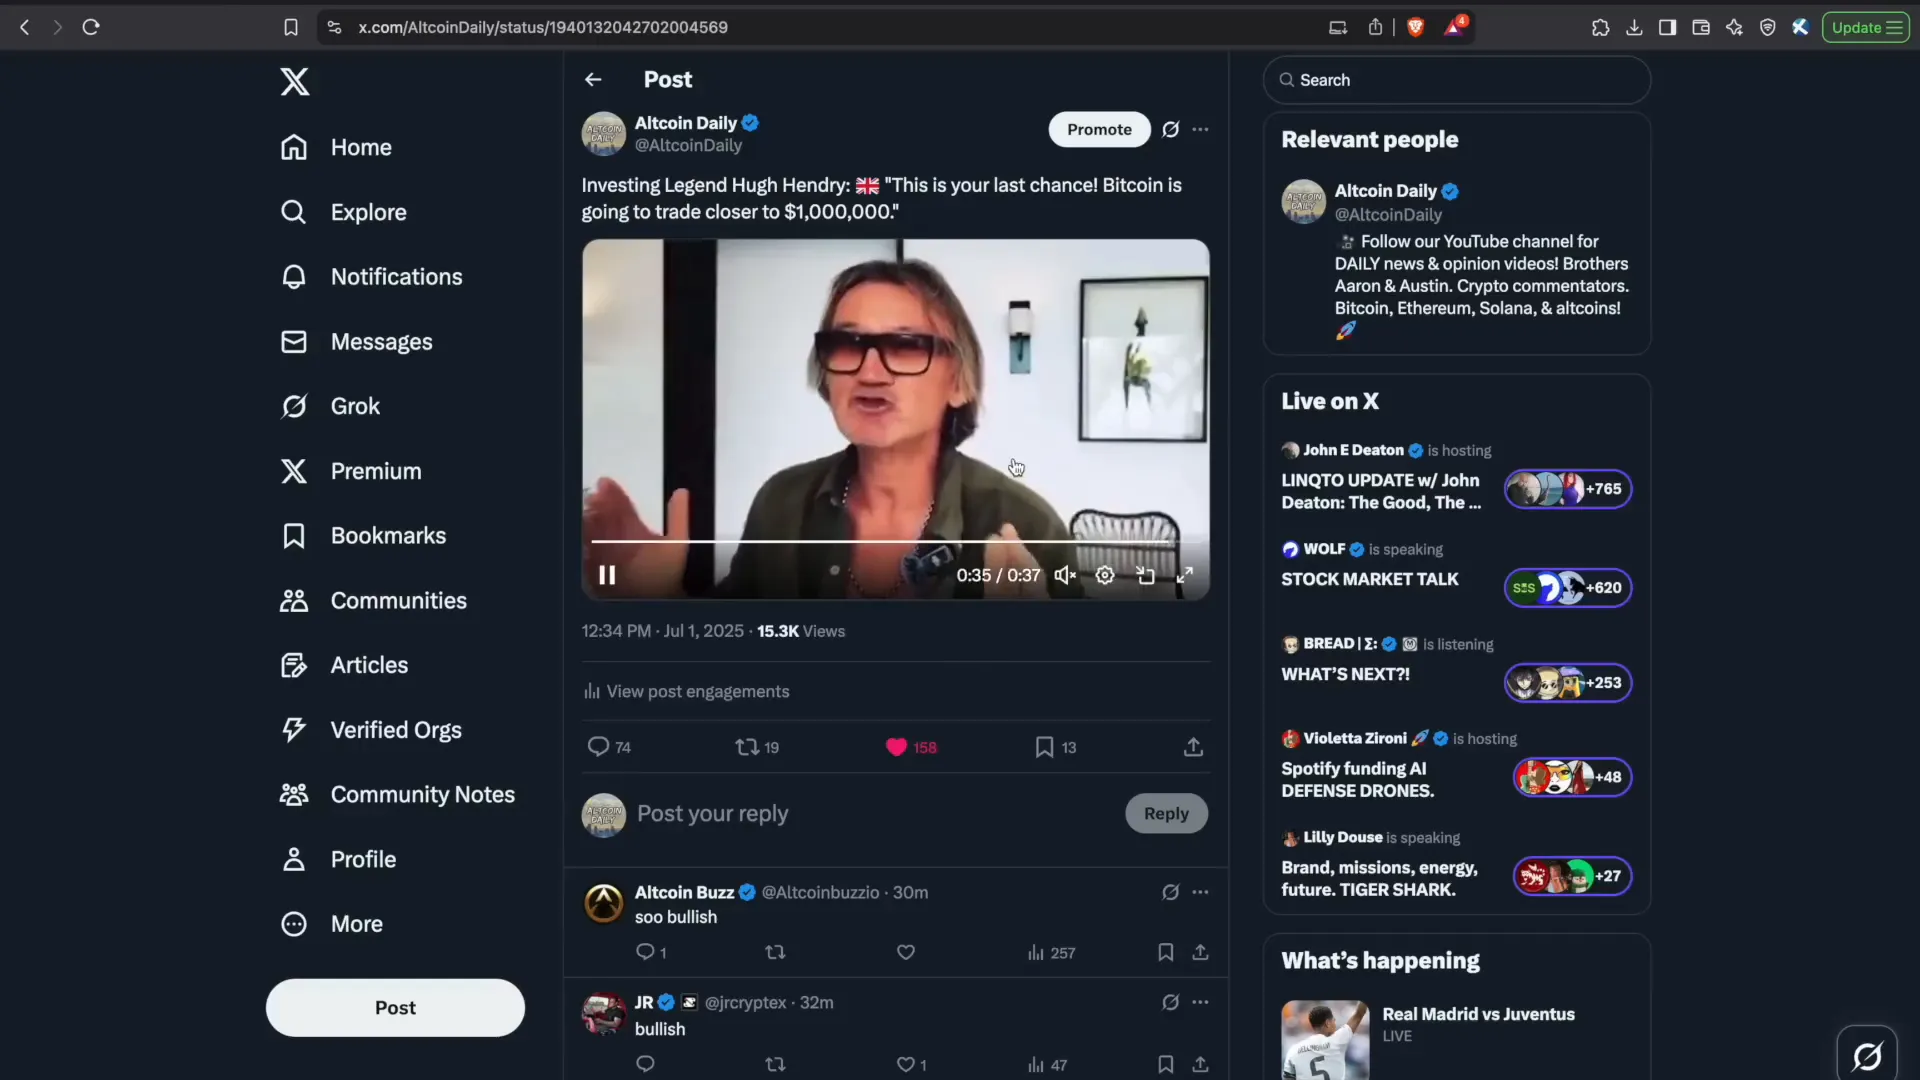The image size is (1920, 1080).
Task: Open Community Notes in sidebar
Action: click(397, 795)
